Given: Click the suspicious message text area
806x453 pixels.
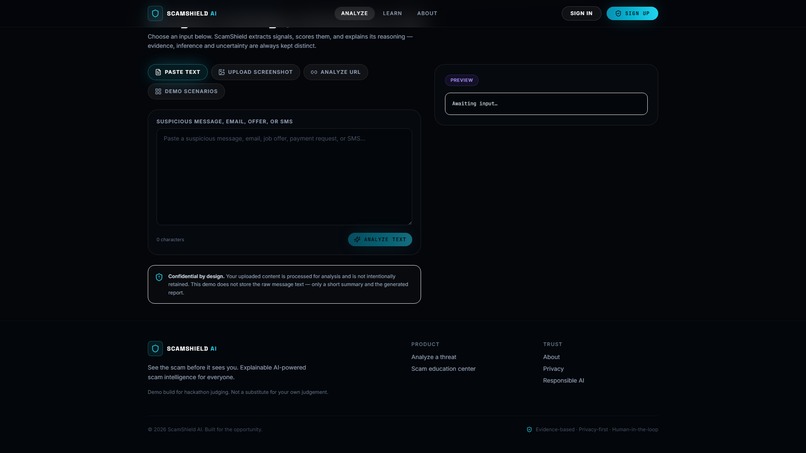Looking at the screenshot, I should 284,176.
